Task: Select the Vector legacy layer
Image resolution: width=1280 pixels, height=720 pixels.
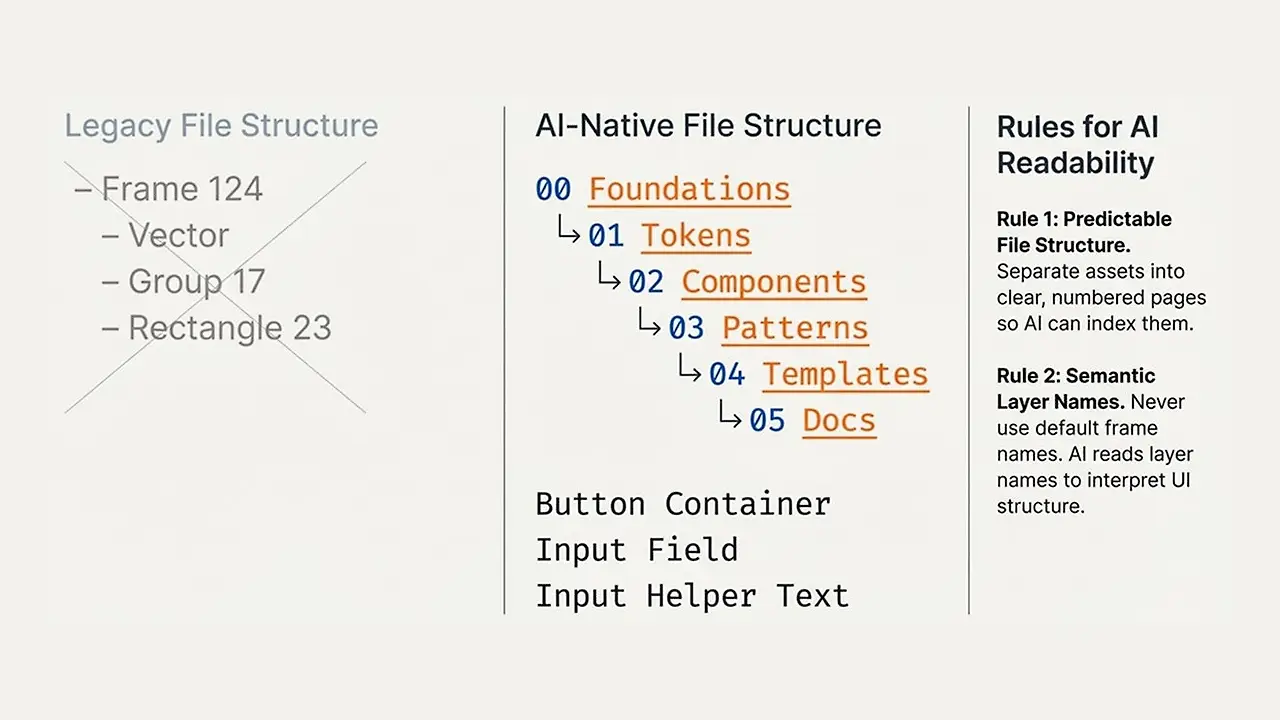Action: tap(166, 236)
